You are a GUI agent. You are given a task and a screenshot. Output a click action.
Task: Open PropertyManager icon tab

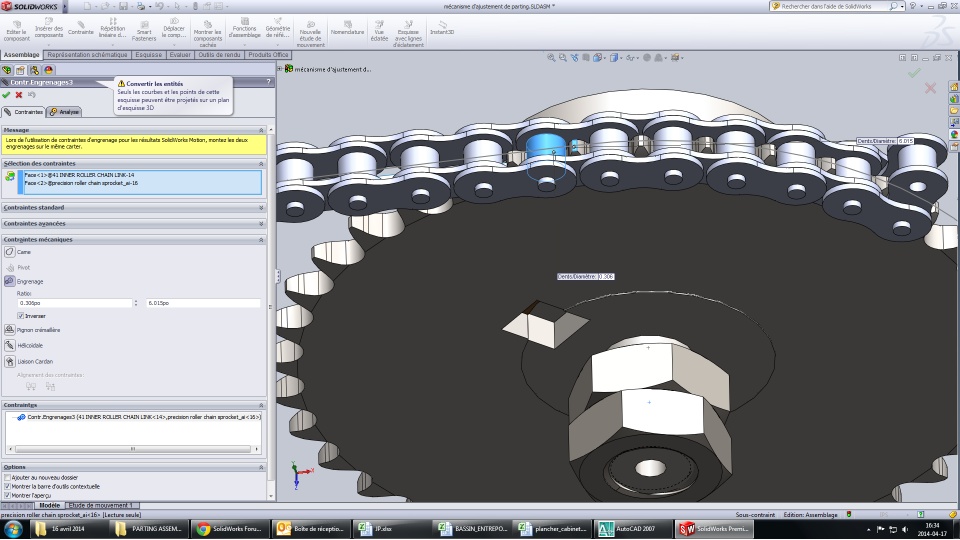(x=20, y=70)
